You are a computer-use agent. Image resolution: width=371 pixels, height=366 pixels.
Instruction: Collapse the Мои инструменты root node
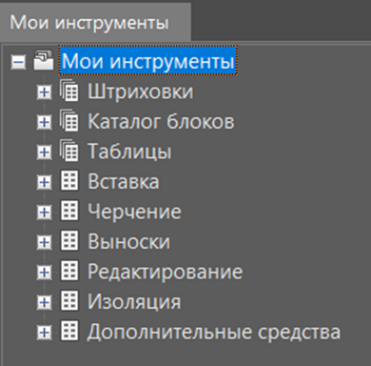pyautogui.click(x=18, y=62)
